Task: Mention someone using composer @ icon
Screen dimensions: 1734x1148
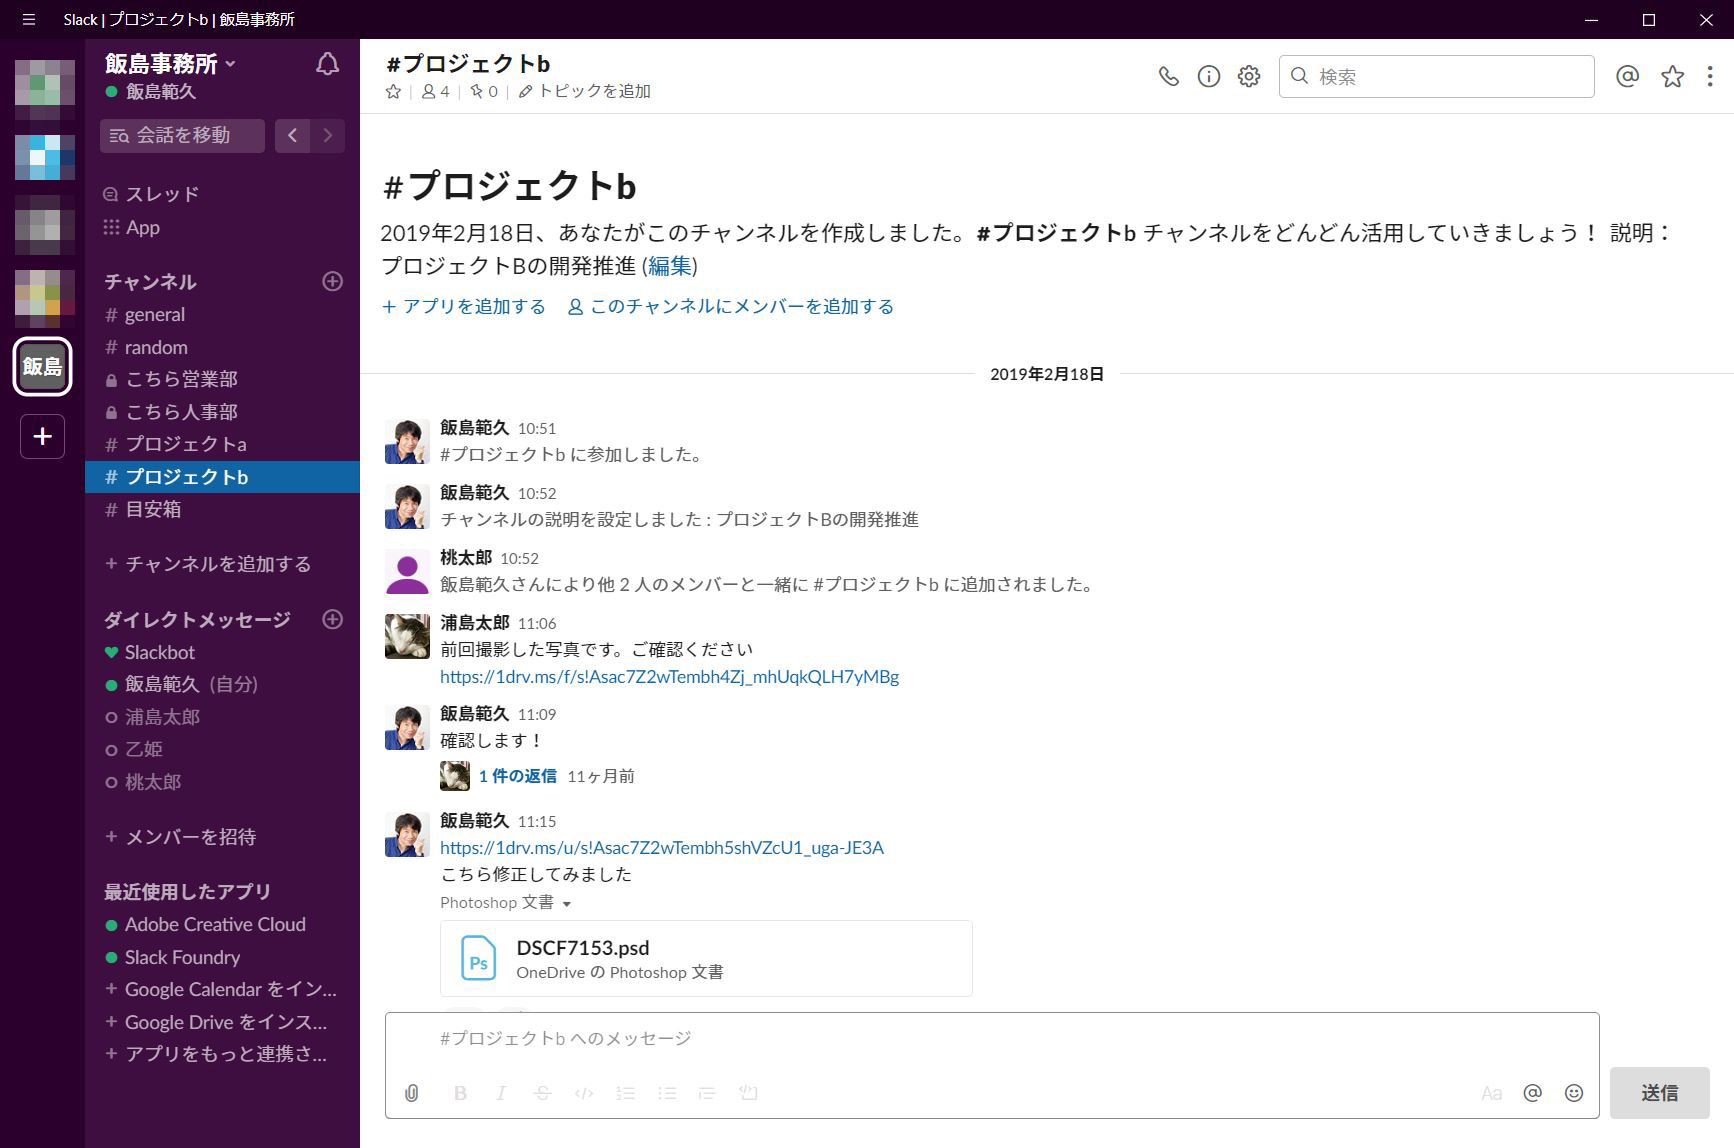Action: coord(1532,1093)
